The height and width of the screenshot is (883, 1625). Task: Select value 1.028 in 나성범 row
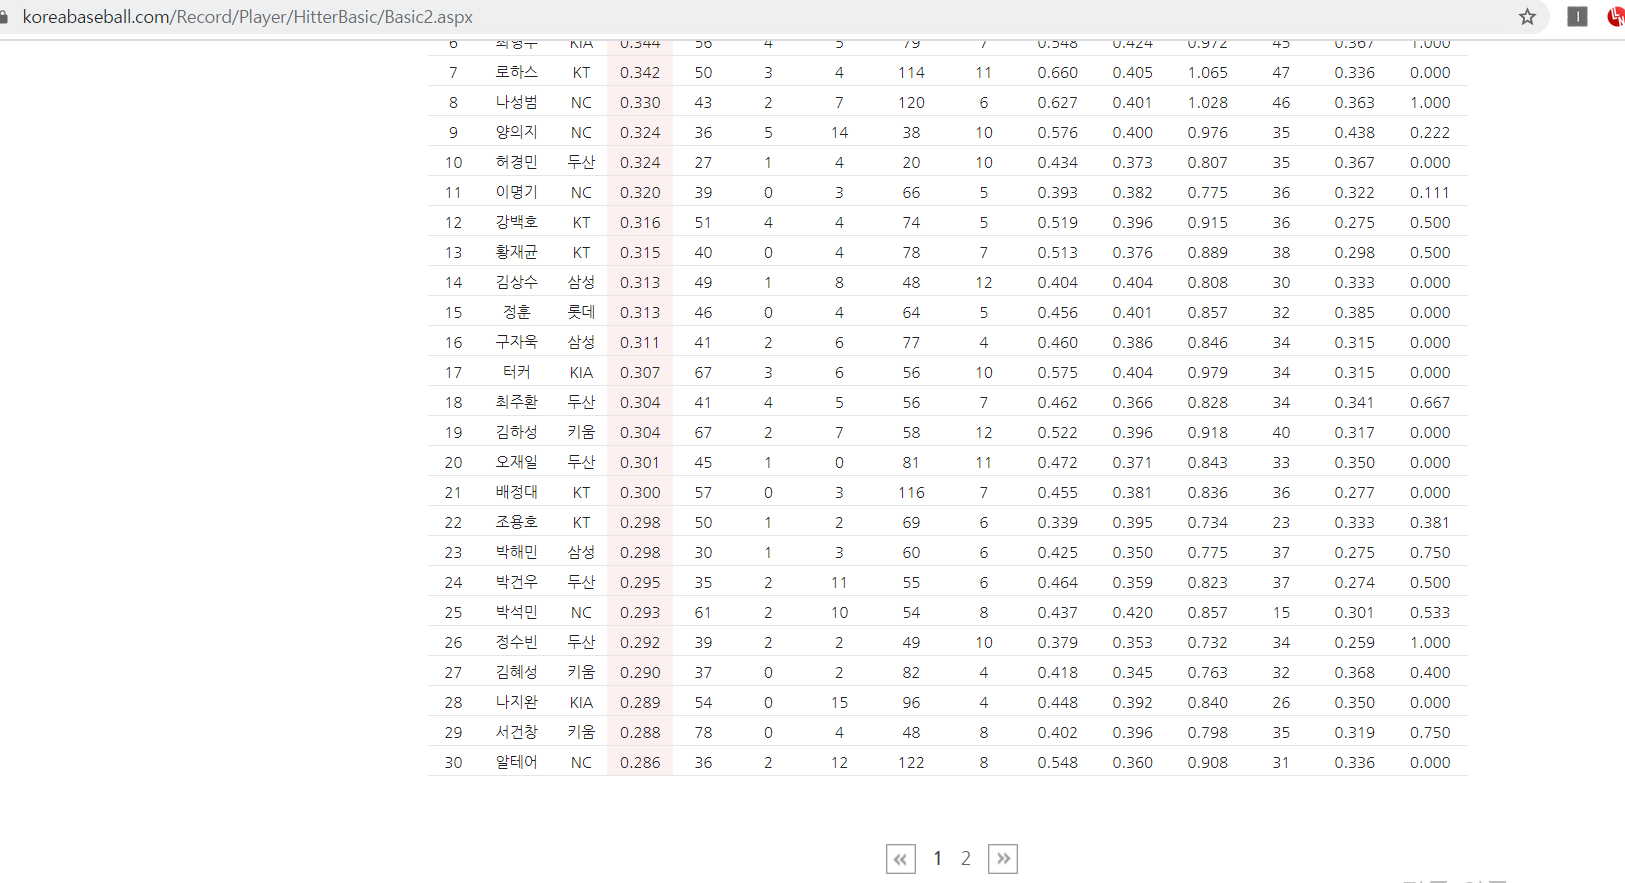[1208, 102]
